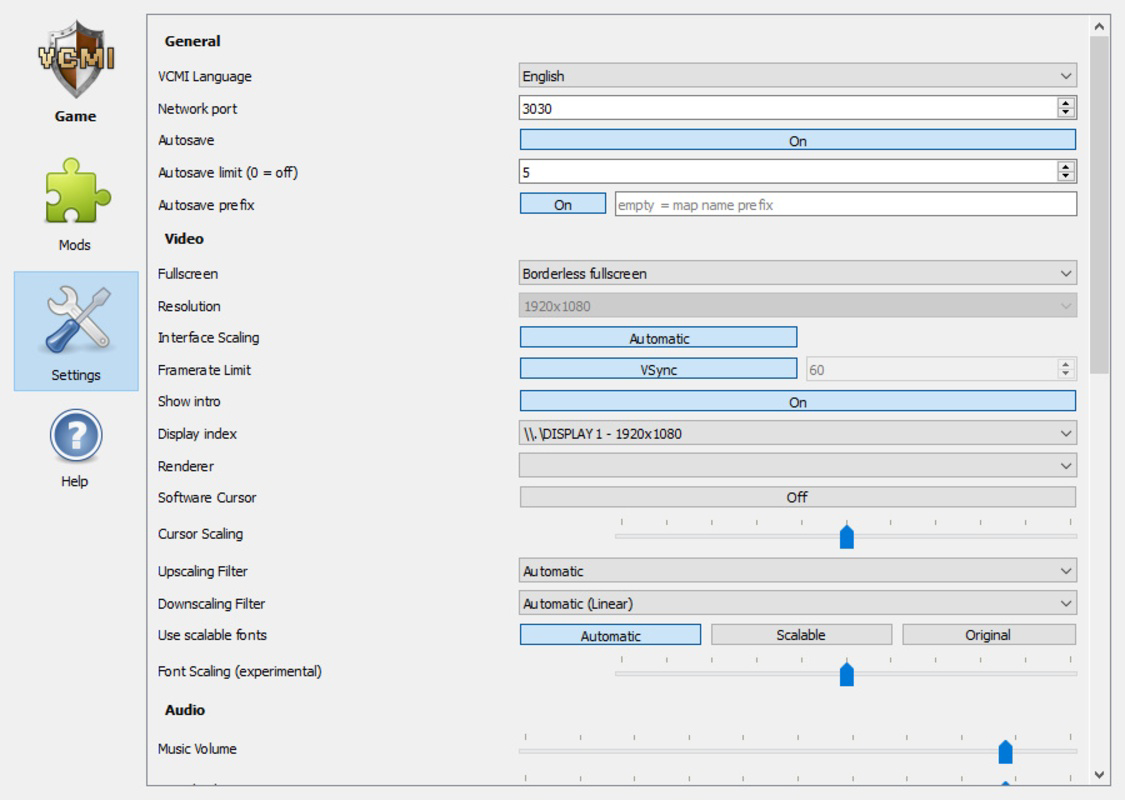Viewport: 1125px width, 800px height.
Task: Open the Display index dropdown
Action: click(797, 433)
